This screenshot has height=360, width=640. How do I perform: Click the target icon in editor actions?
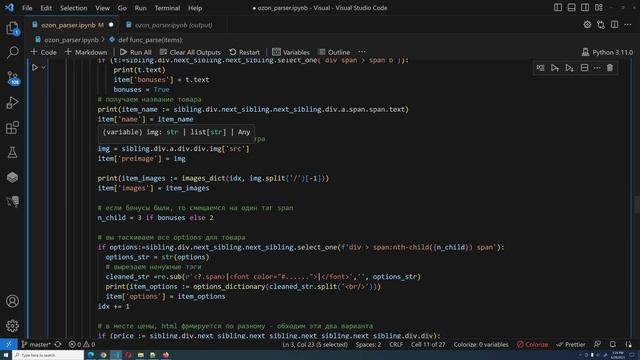click(587, 25)
